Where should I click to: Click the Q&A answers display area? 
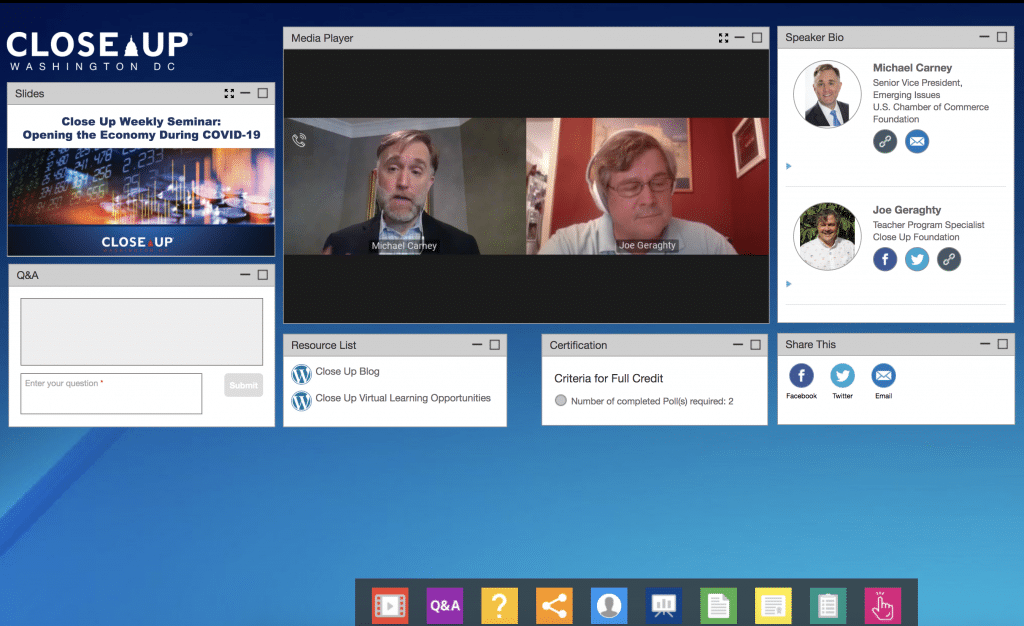coord(142,332)
